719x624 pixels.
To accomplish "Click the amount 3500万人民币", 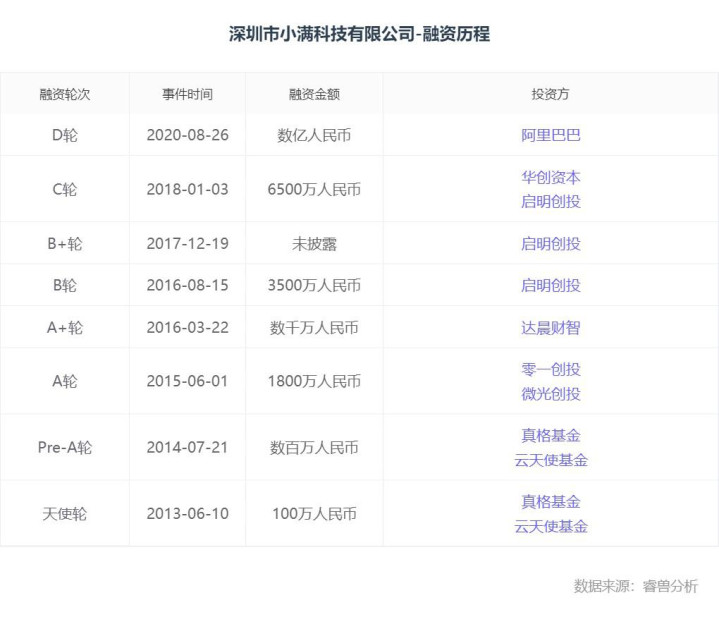I will pos(314,285).
